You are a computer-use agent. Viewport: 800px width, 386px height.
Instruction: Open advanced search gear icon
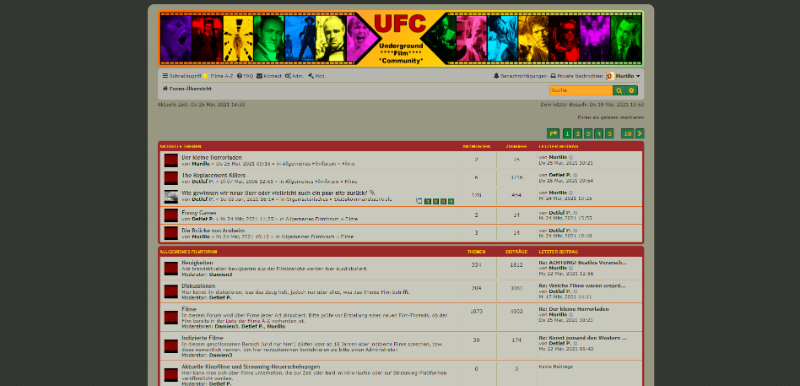pyautogui.click(x=631, y=90)
